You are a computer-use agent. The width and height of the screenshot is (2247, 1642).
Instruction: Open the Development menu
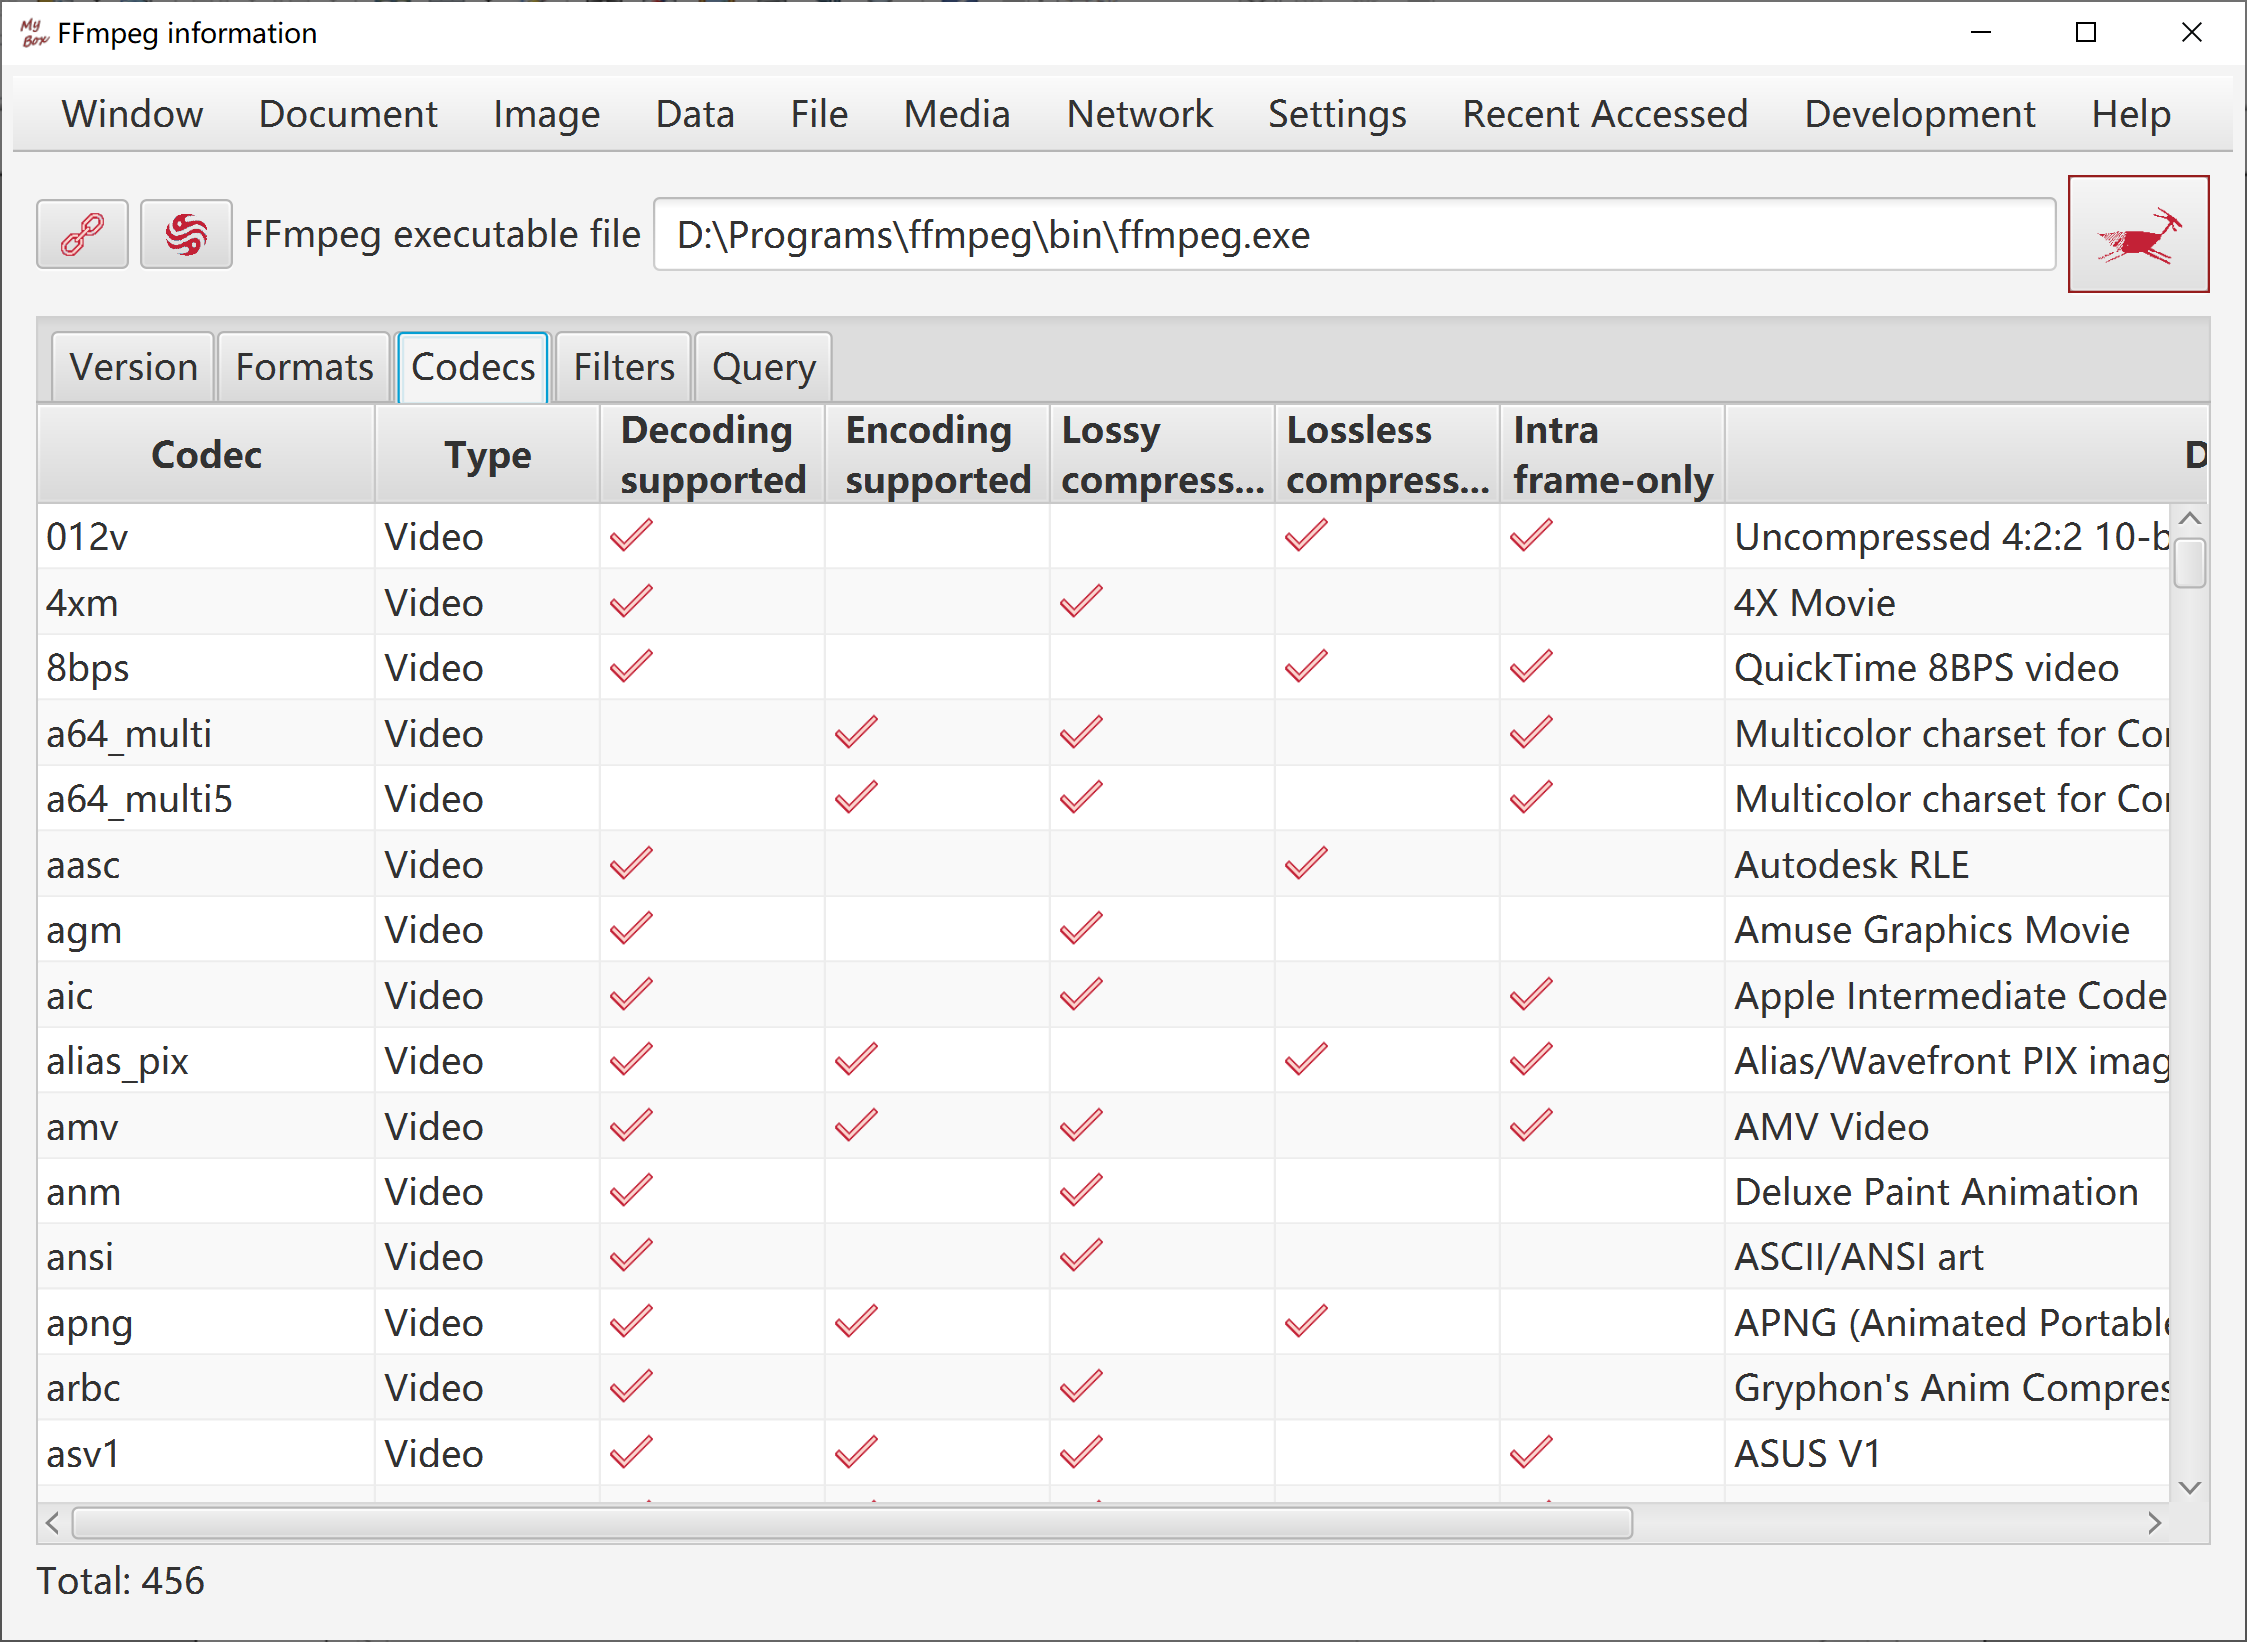(1920, 114)
